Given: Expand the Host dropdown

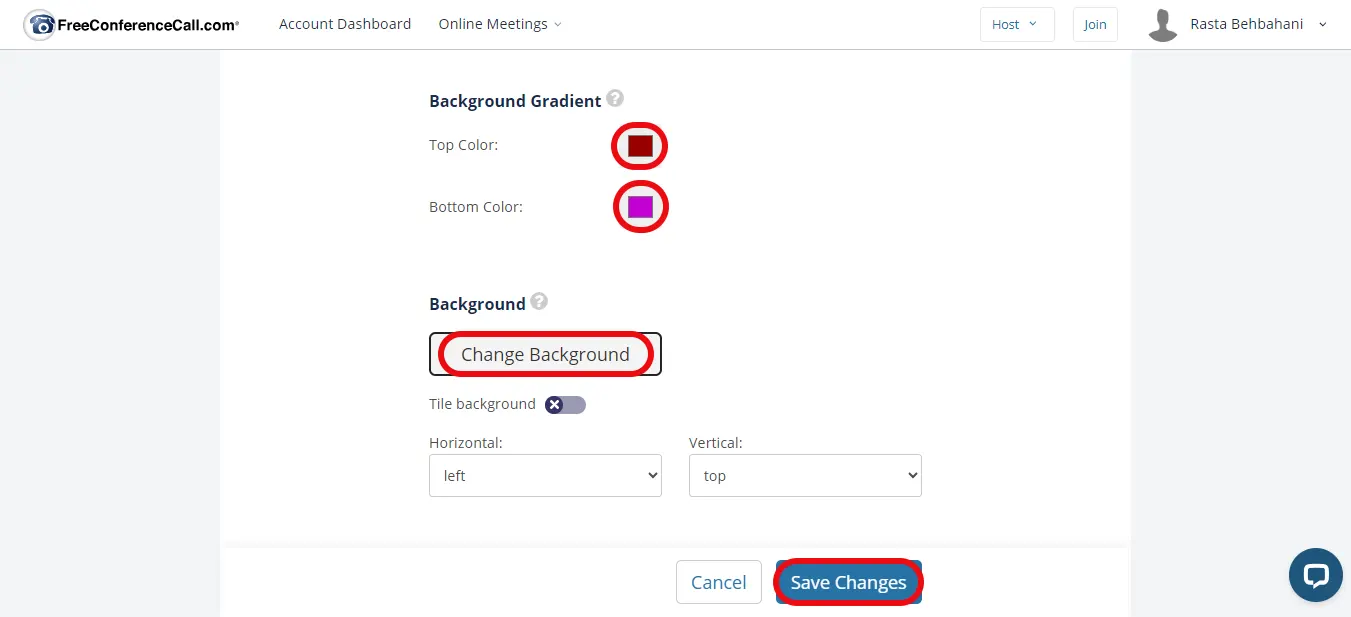Looking at the screenshot, I should (x=1016, y=25).
